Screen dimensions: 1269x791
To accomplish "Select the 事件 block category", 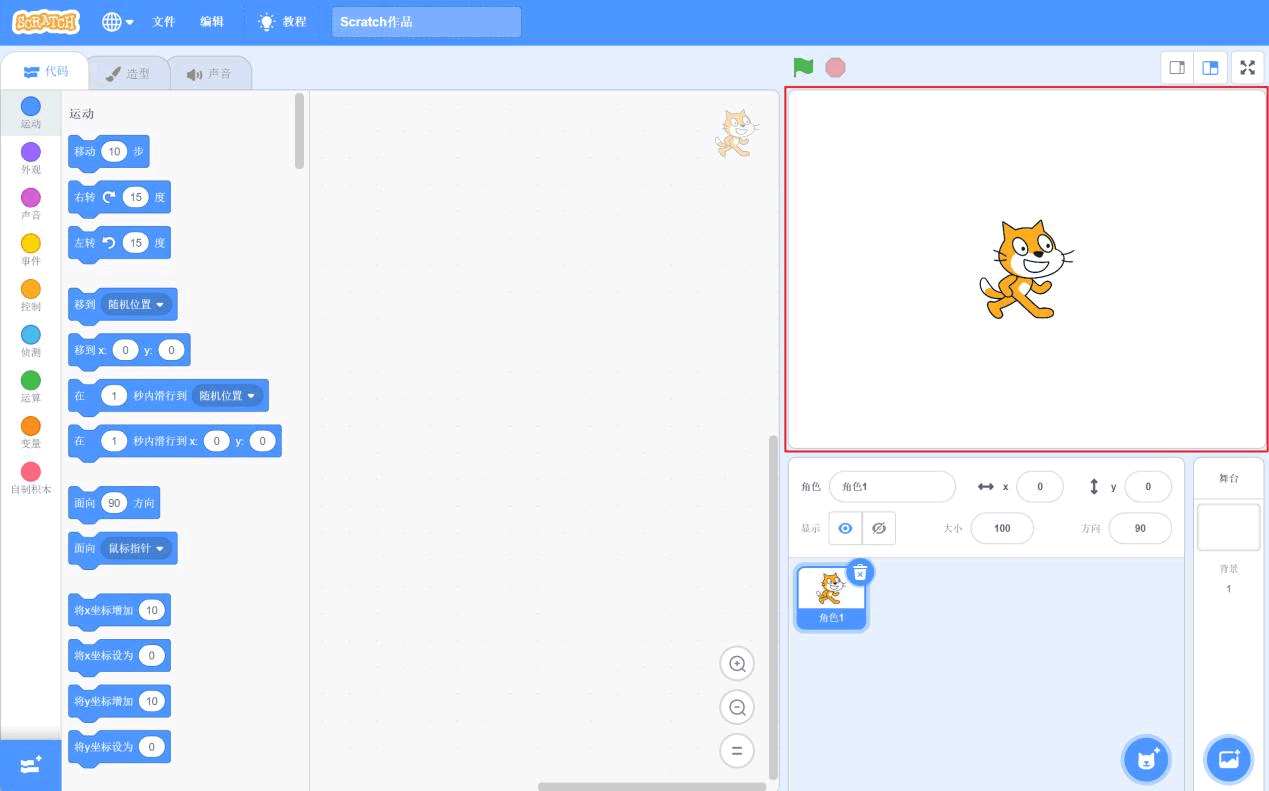I will 31,250.
